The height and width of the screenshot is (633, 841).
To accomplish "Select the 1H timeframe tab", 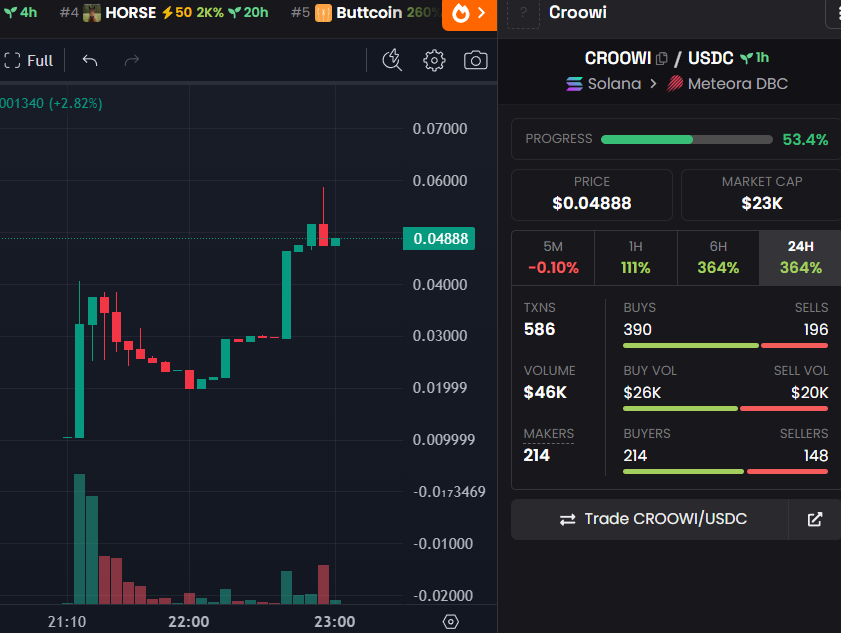I will click(636, 258).
